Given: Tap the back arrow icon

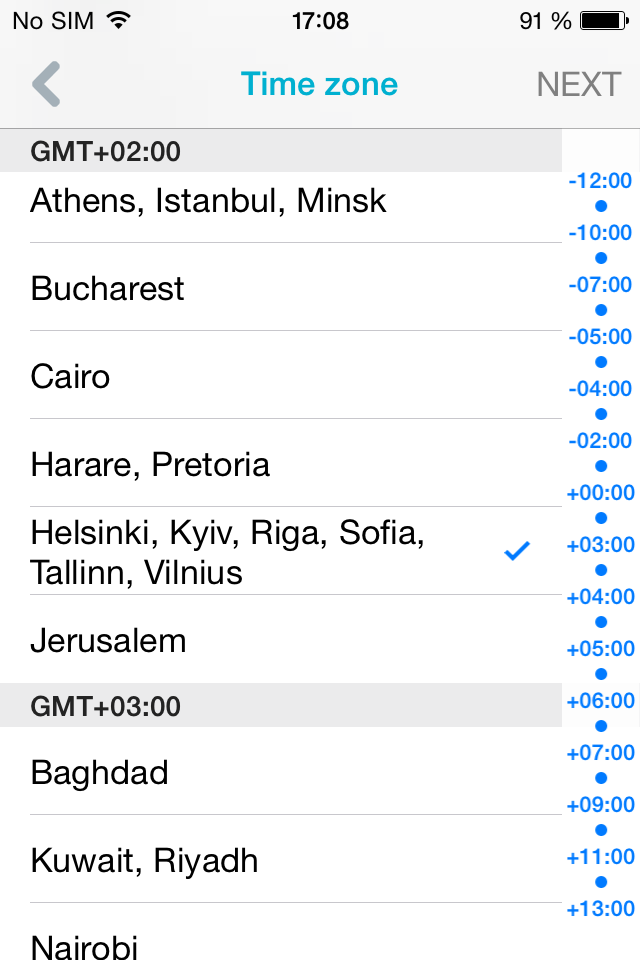Looking at the screenshot, I should 46,84.
